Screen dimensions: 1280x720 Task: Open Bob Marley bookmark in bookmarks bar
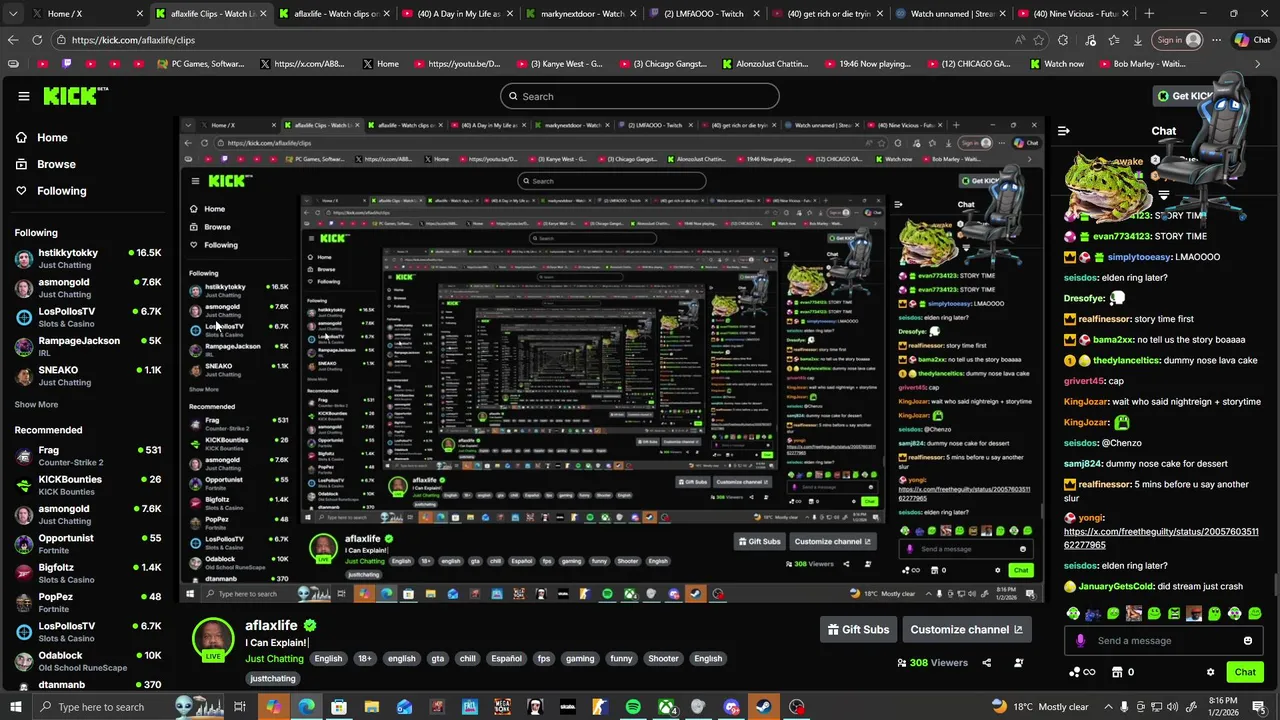pyautogui.click(x=1140, y=64)
